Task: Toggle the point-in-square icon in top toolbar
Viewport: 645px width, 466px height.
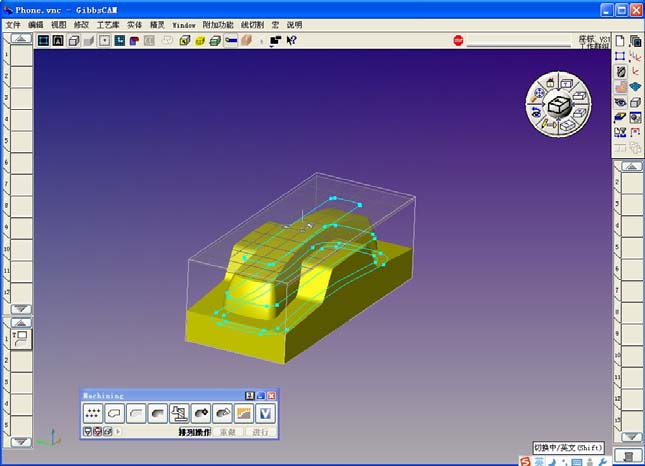Action: [104, 41]
